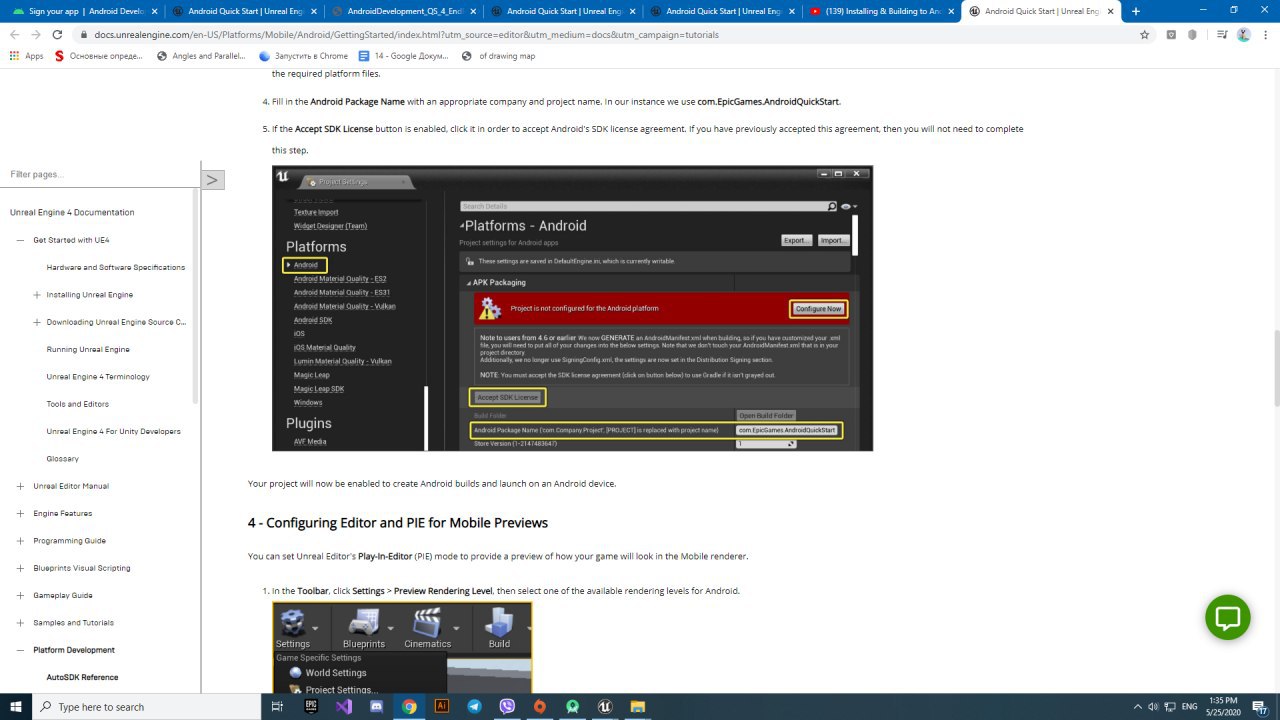Open the Chrome three-dot menu

pos(1265,34)
